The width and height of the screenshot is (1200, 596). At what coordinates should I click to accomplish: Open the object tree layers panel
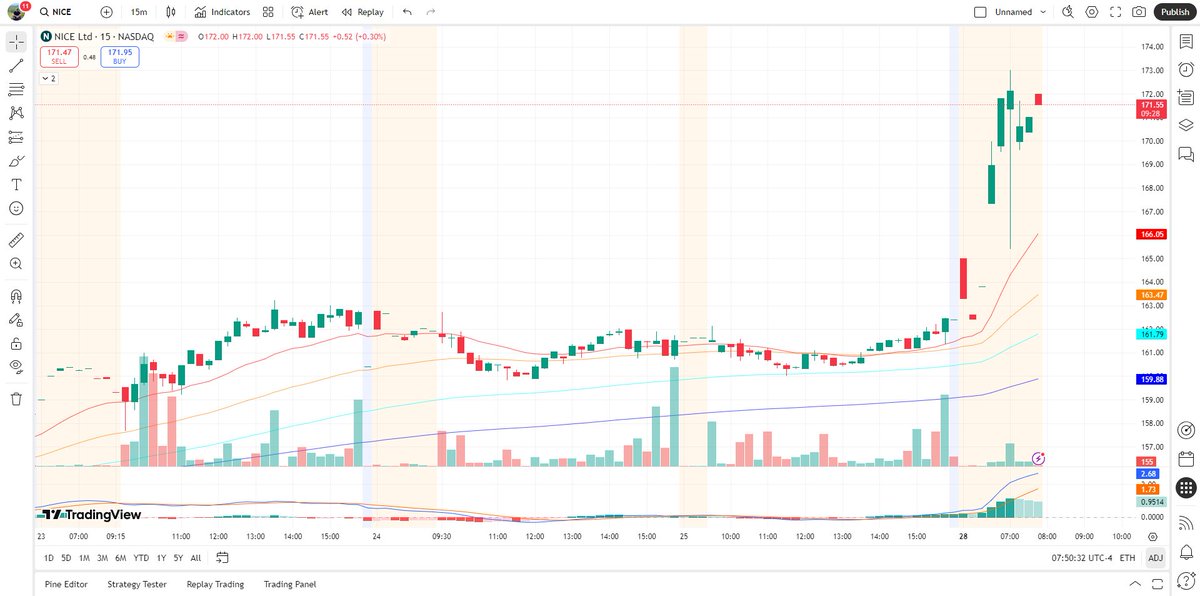(1186, 125)
